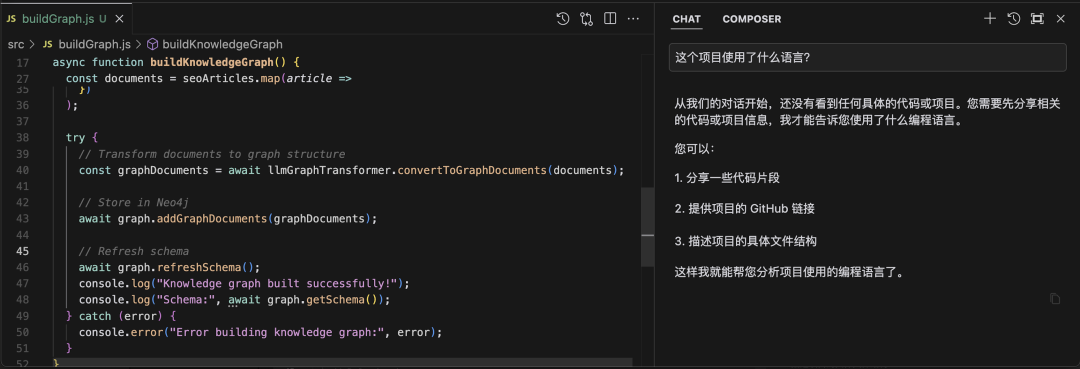Open source control changes icon in editor toolbar

pos(586,19)
